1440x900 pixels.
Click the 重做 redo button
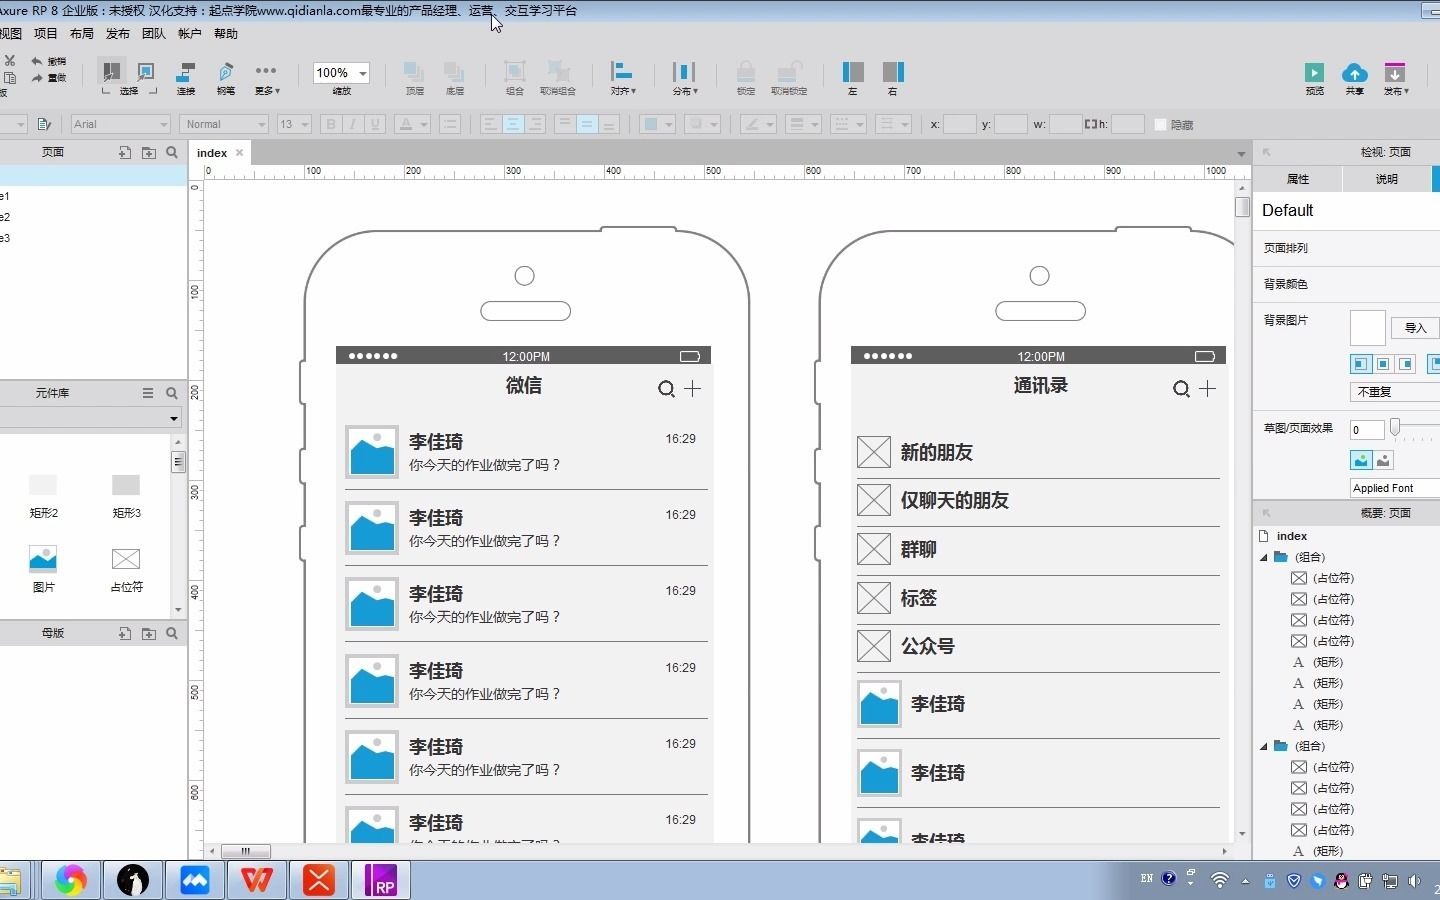point(48,78)
